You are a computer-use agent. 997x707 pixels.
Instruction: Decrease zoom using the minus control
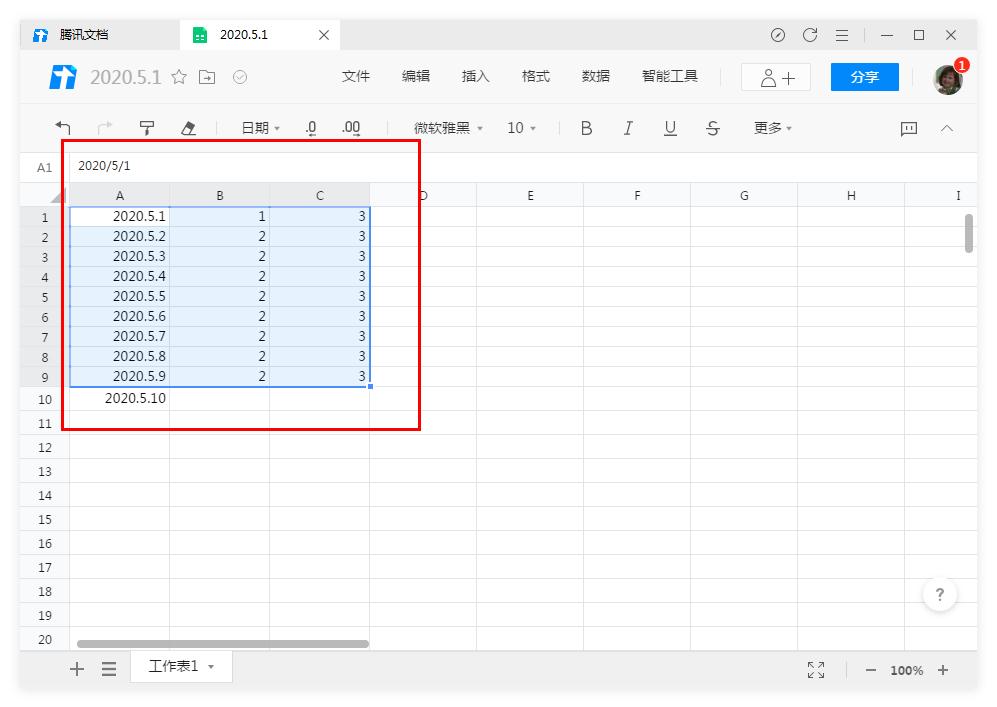click(x=870, y=670)
